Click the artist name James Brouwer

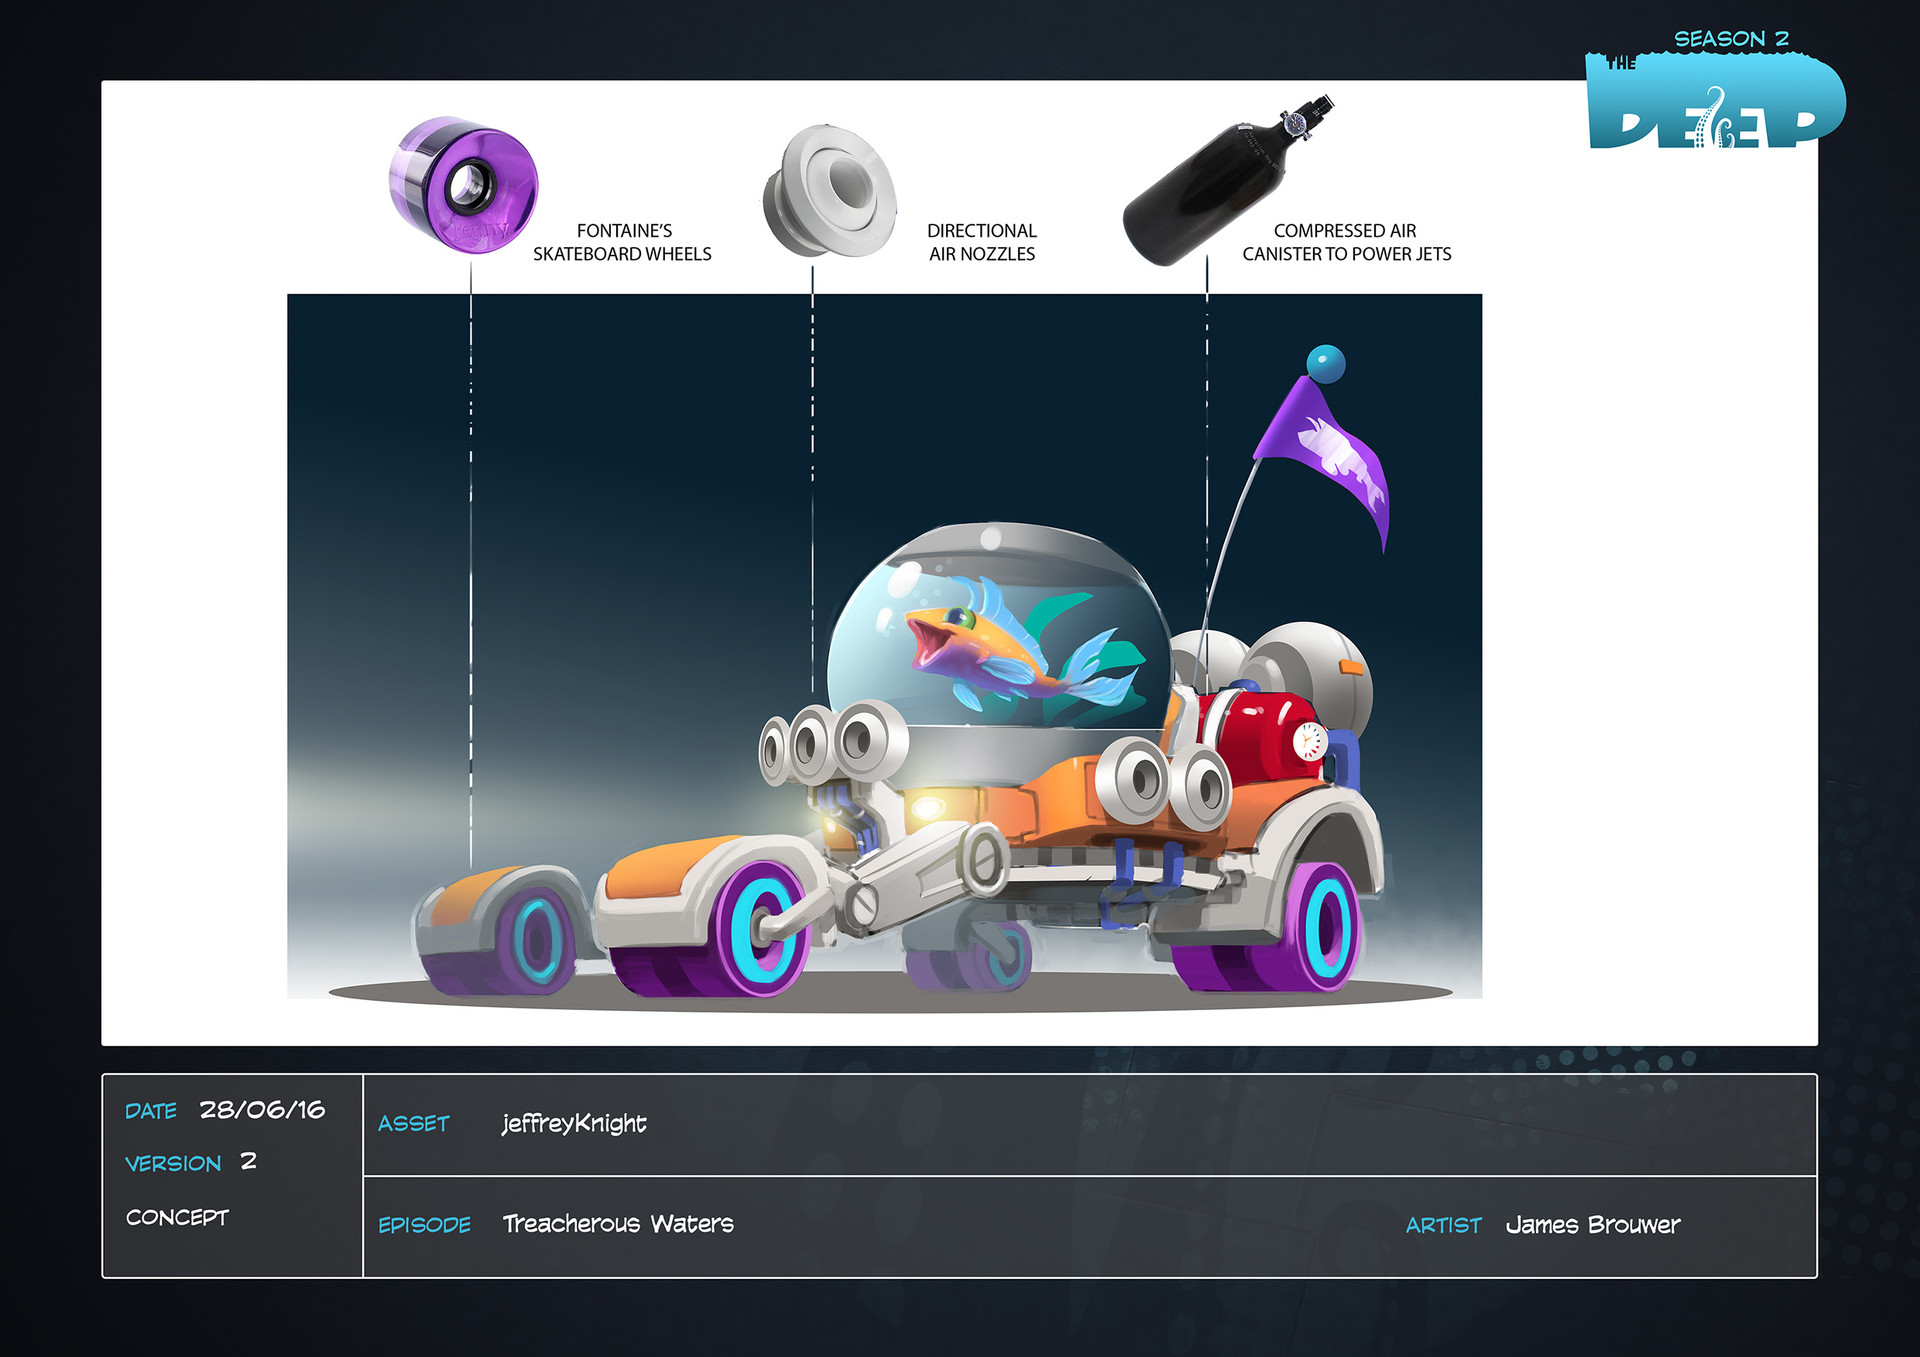pyautogui.click(x=1592, y=1225)
